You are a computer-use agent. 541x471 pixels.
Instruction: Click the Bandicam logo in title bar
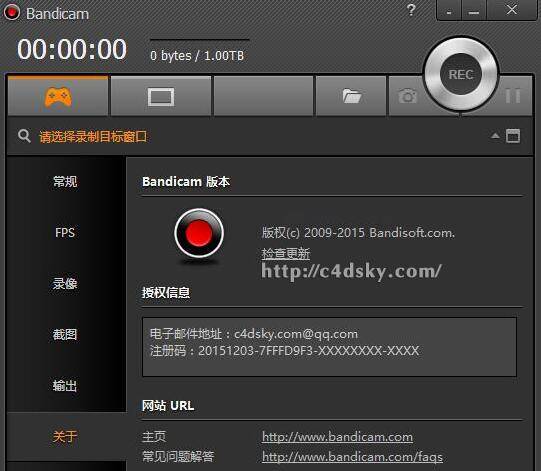(x=12, y=13)
